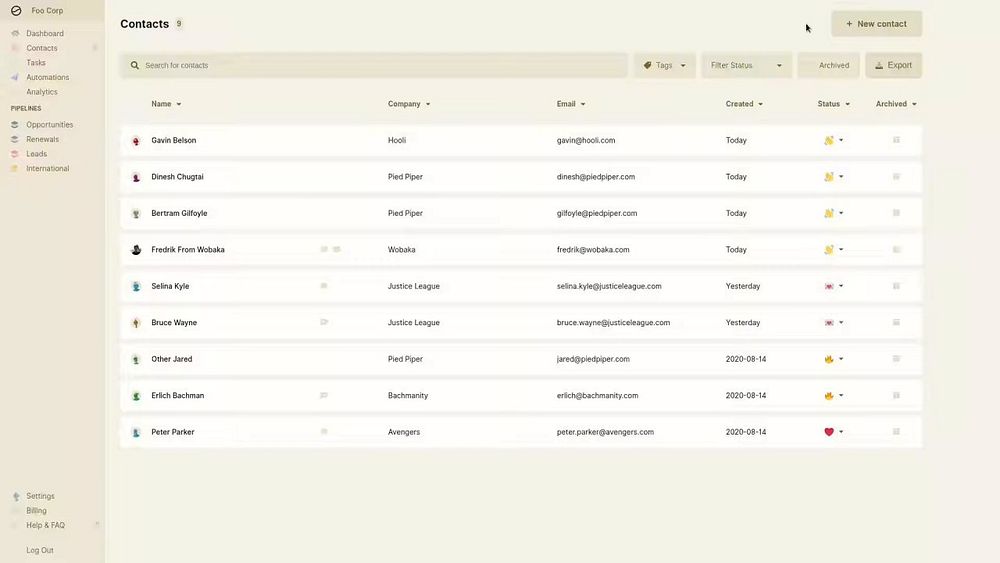Click the email peter.parker@avengers.com

coord(605,432)
